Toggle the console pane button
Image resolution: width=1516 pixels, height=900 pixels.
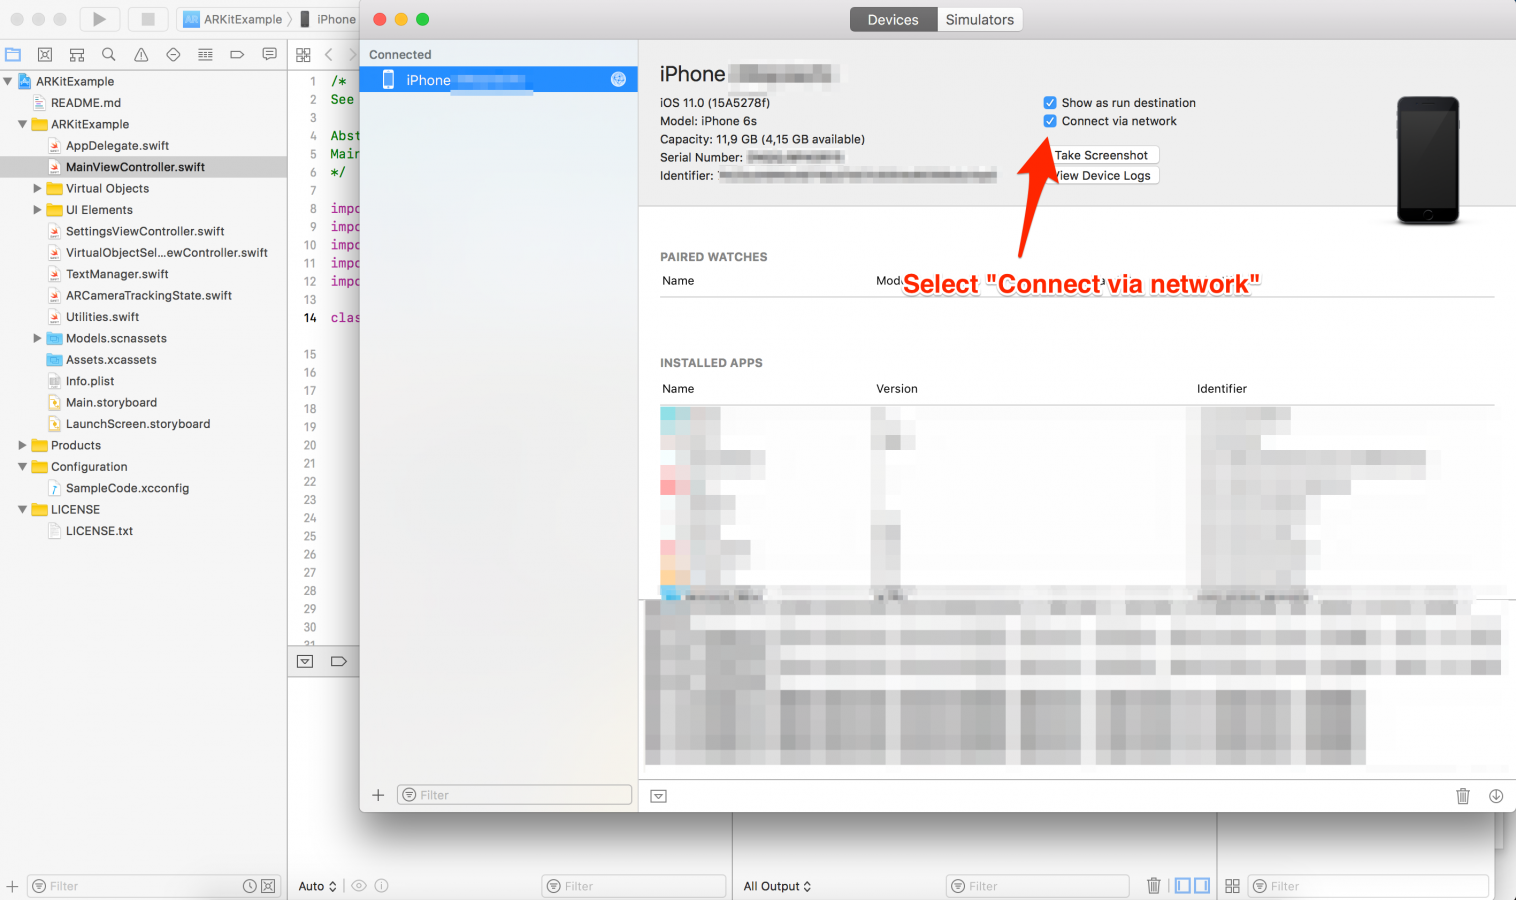1202,886
